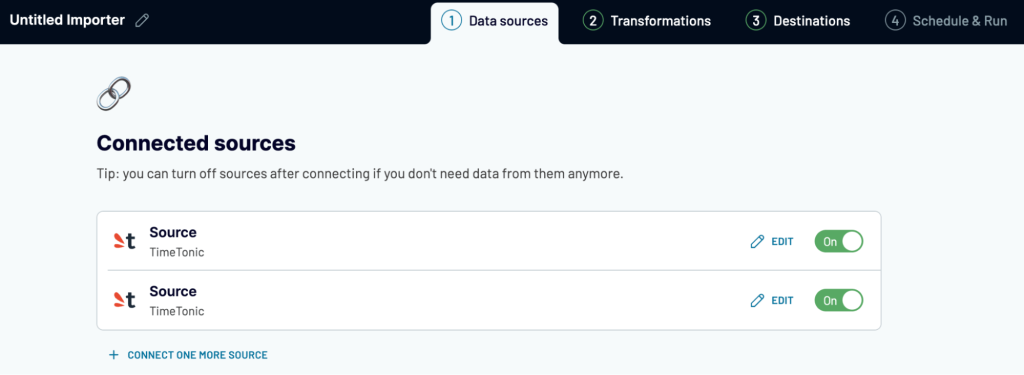Open the Transformations tab
Screen dimensions: 1024x375
[647, 21]
